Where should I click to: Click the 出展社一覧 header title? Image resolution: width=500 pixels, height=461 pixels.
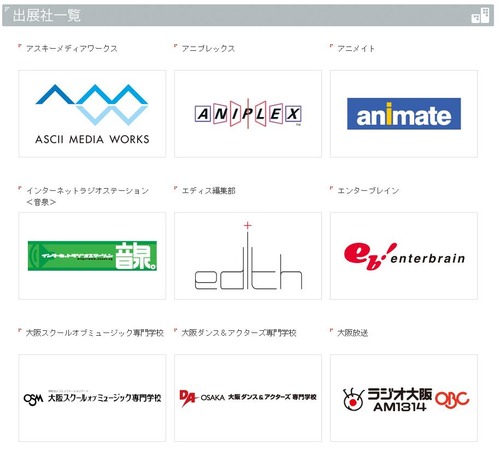tap(47, 15)
